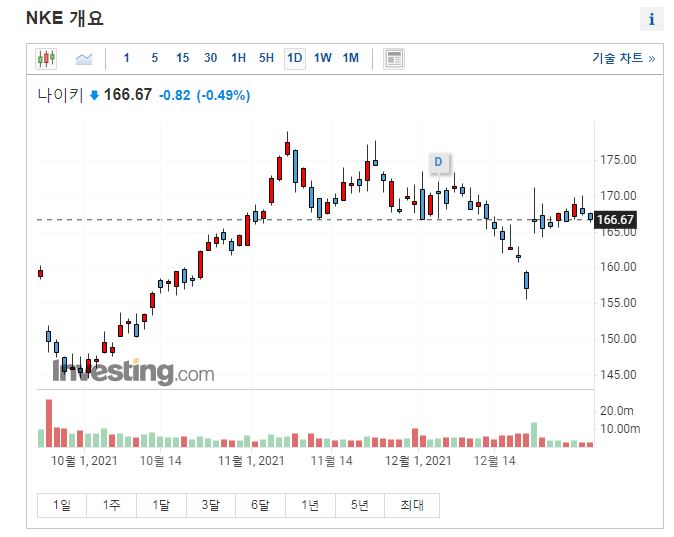Image resolution: width=674 pixels, height=537 pixels.
Task: Open the 기술 차트 link
Action: [624, 58]
